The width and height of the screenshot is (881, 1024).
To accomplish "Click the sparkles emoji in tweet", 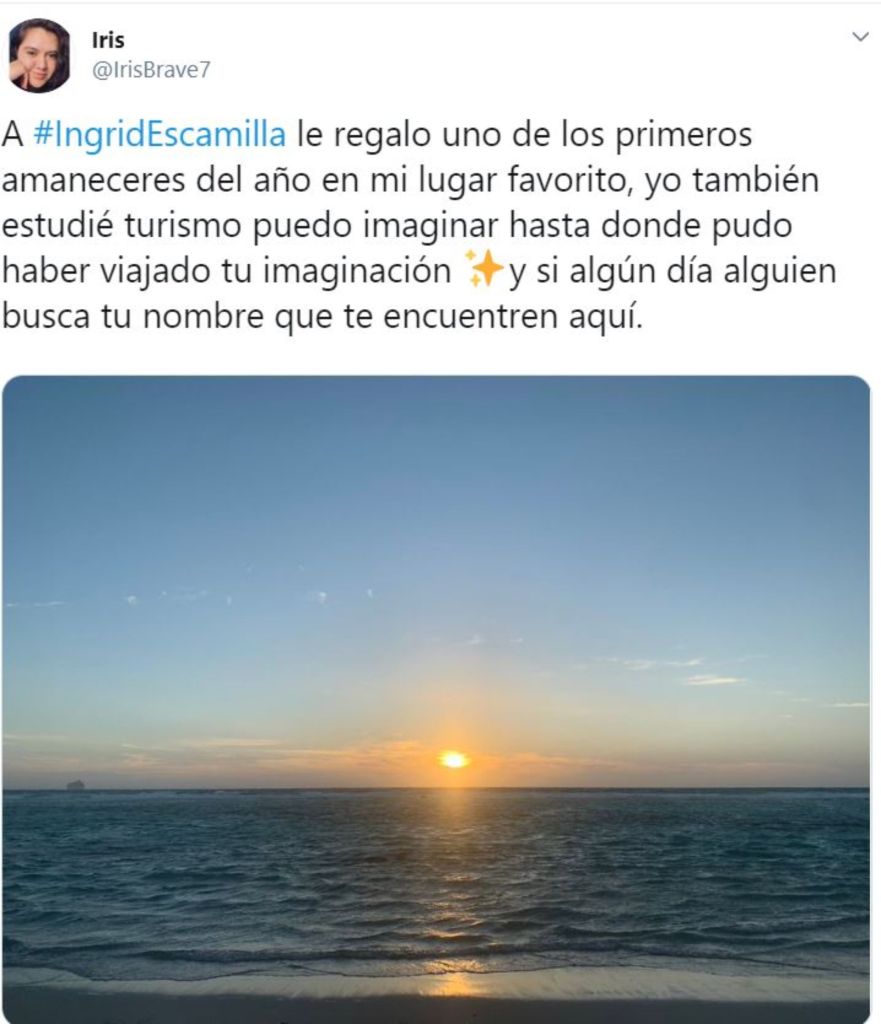I will click(484, 268).
